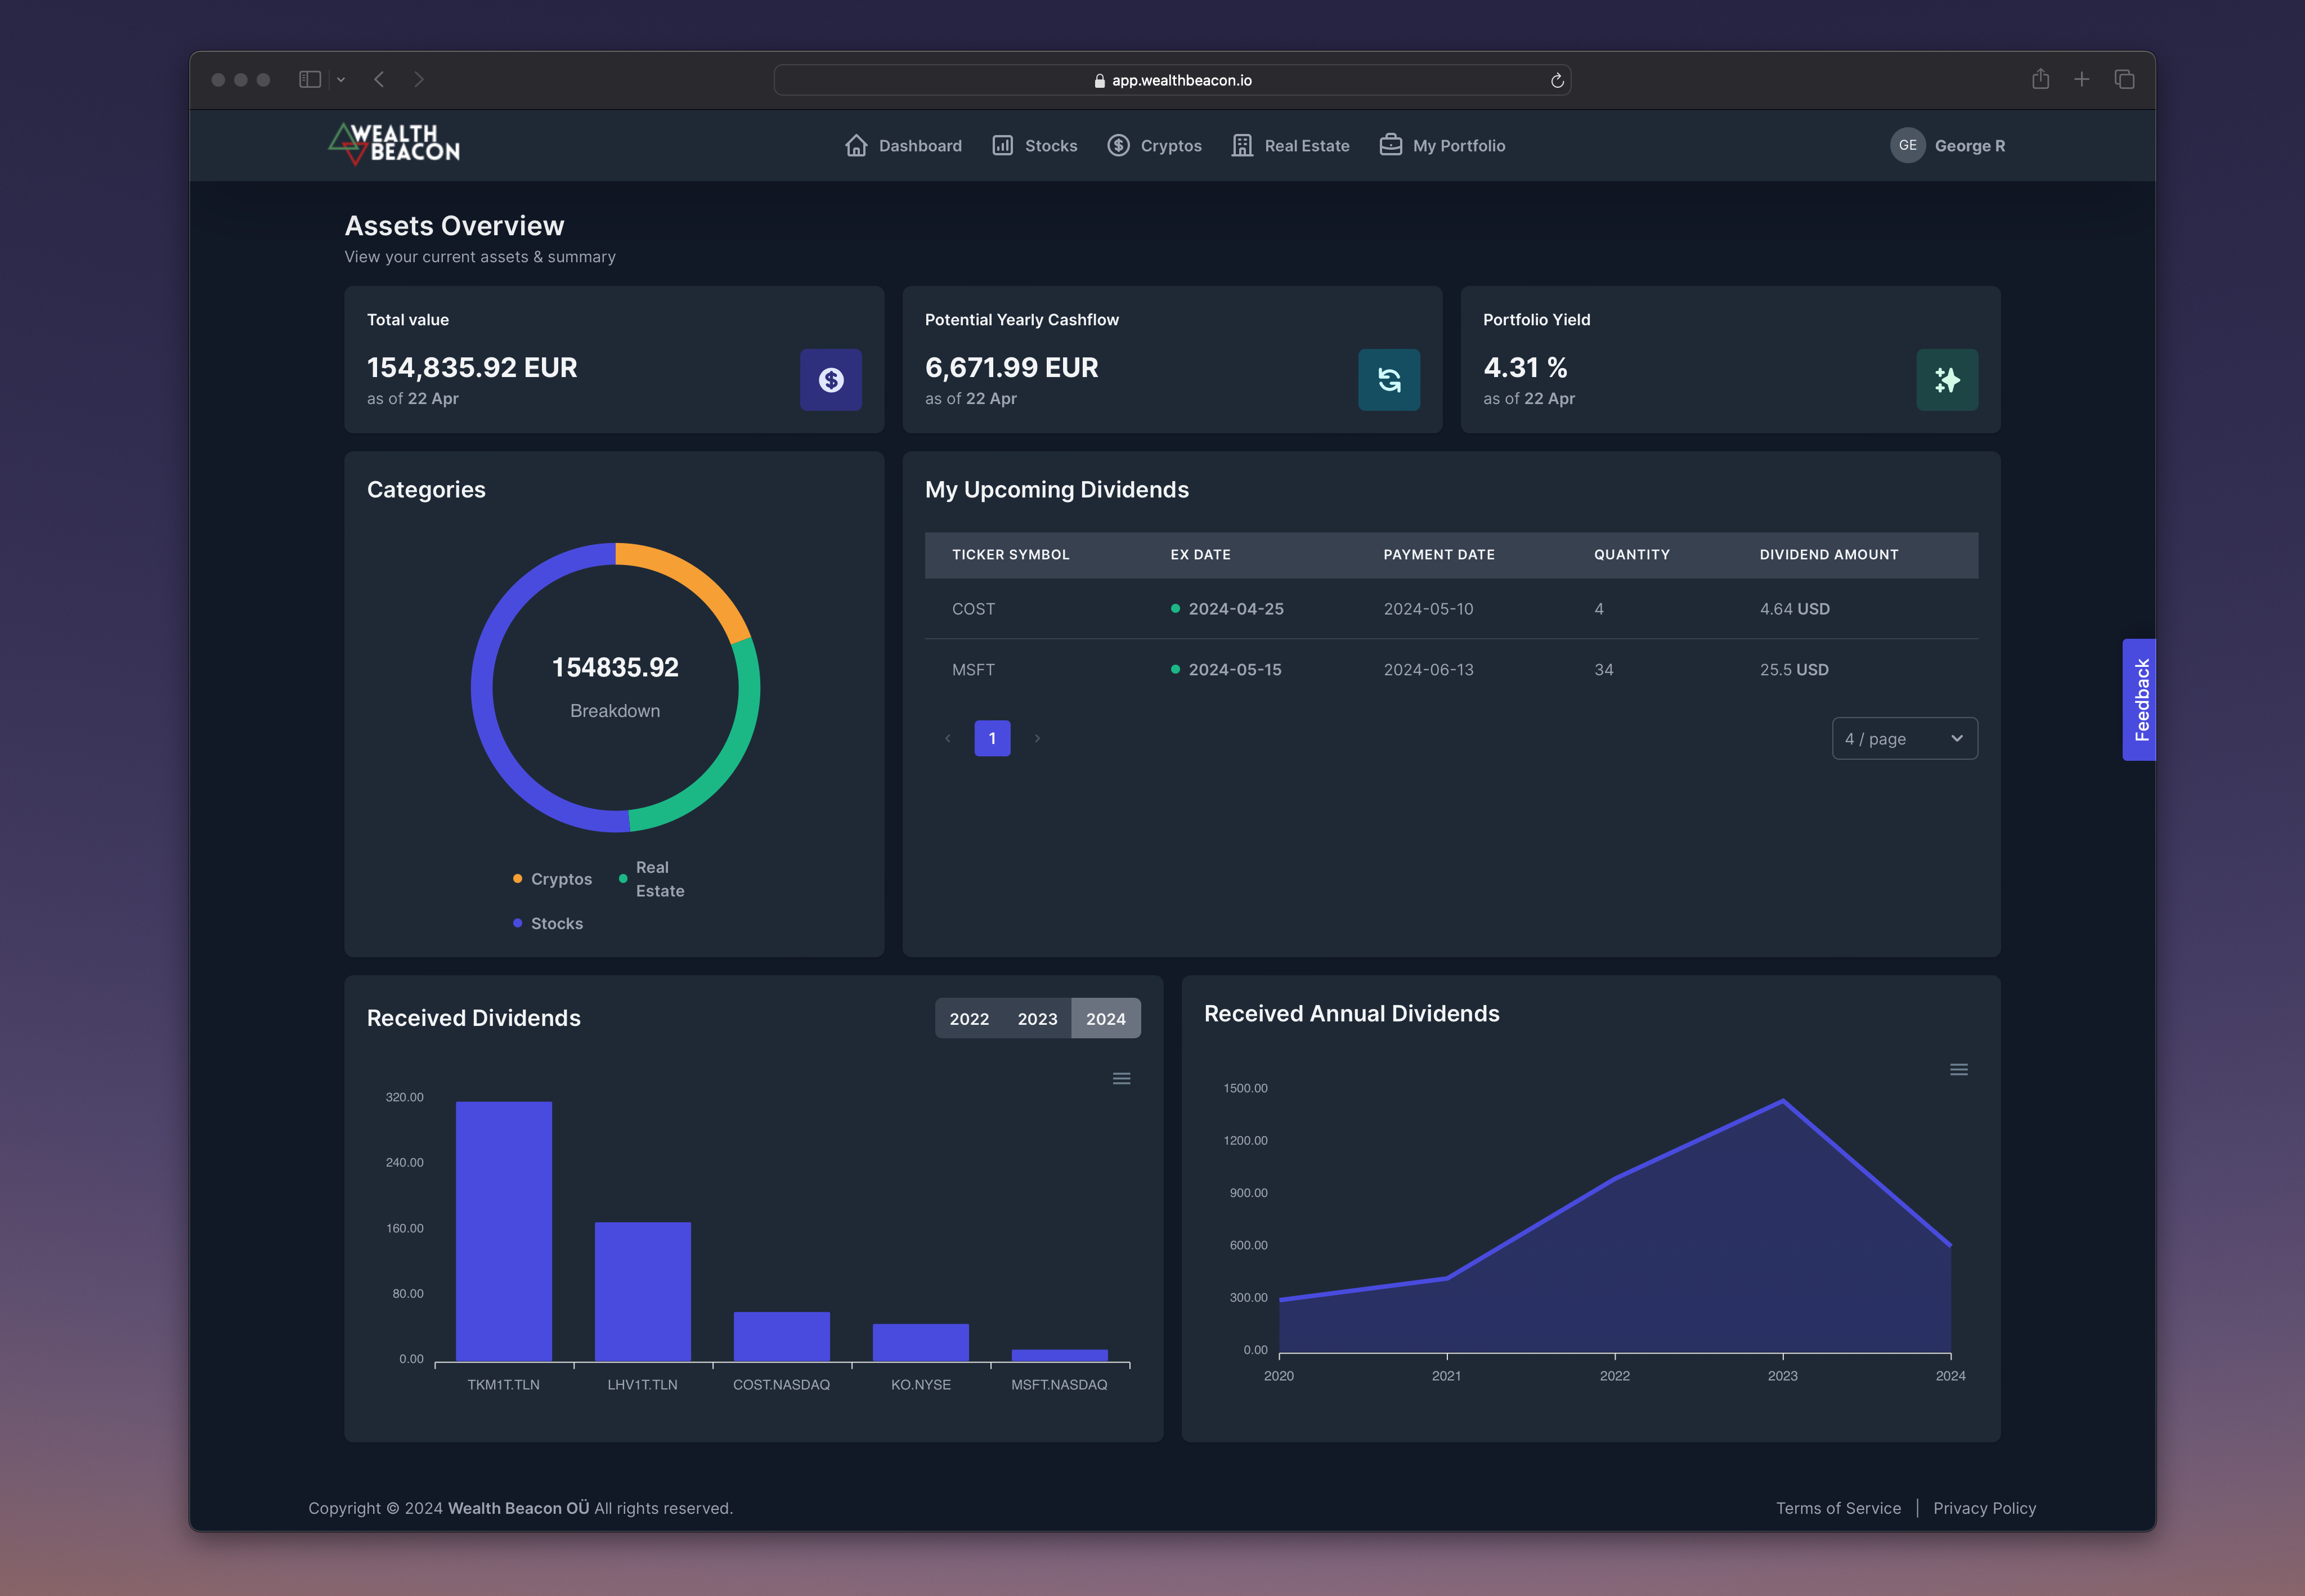Go to previous dividends page arrow
This screenshot has width=2305, height=1596.
pos(948,739)
